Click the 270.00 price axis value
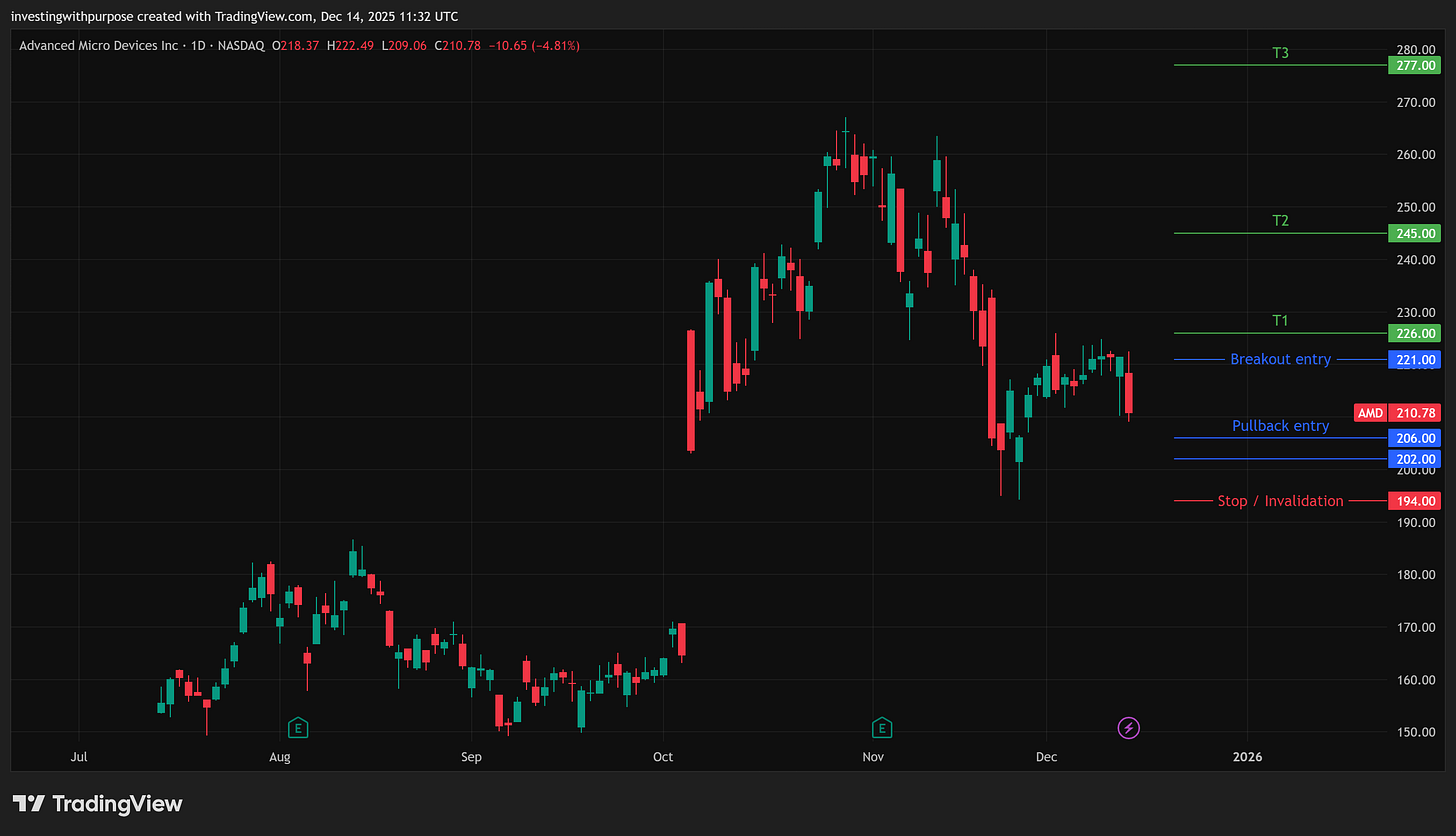 [x=1416, y=102]
